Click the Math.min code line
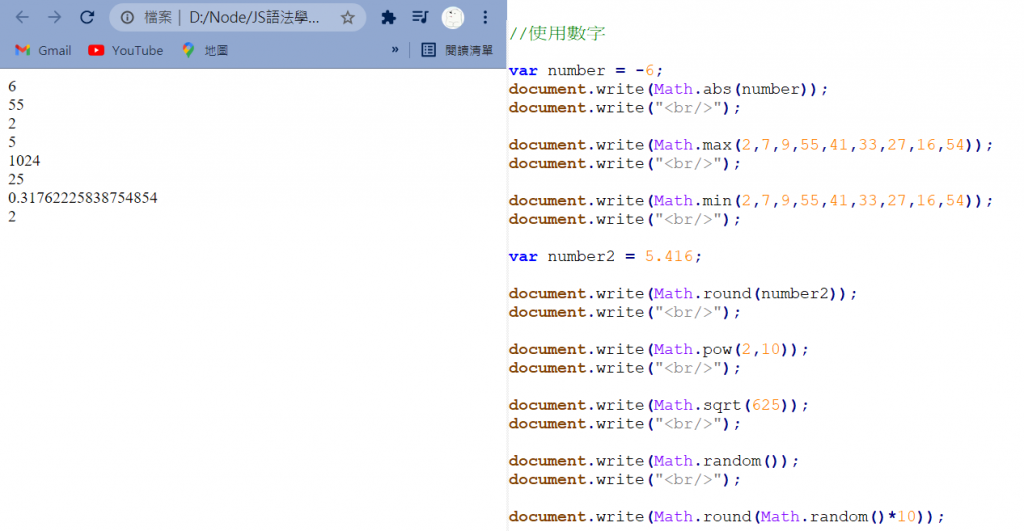 pos(750,201)
